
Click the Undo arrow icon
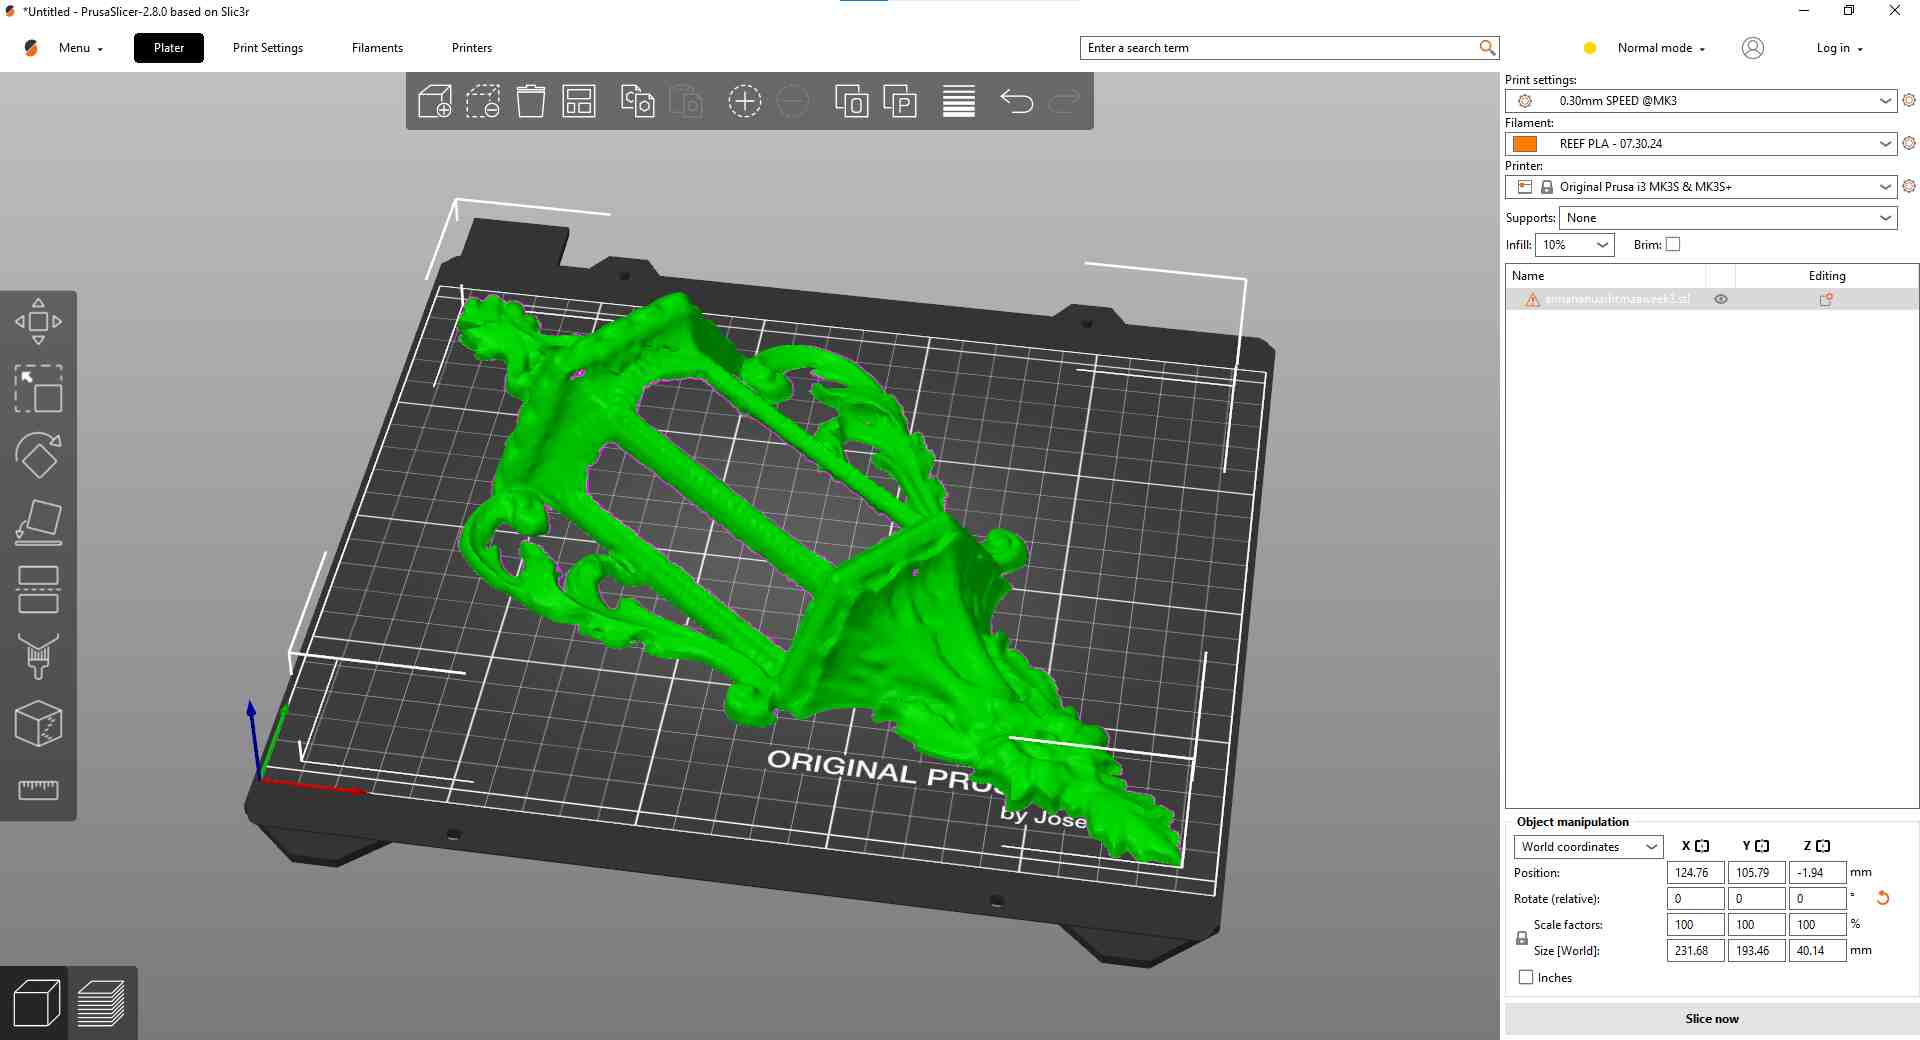point(1017,101)
